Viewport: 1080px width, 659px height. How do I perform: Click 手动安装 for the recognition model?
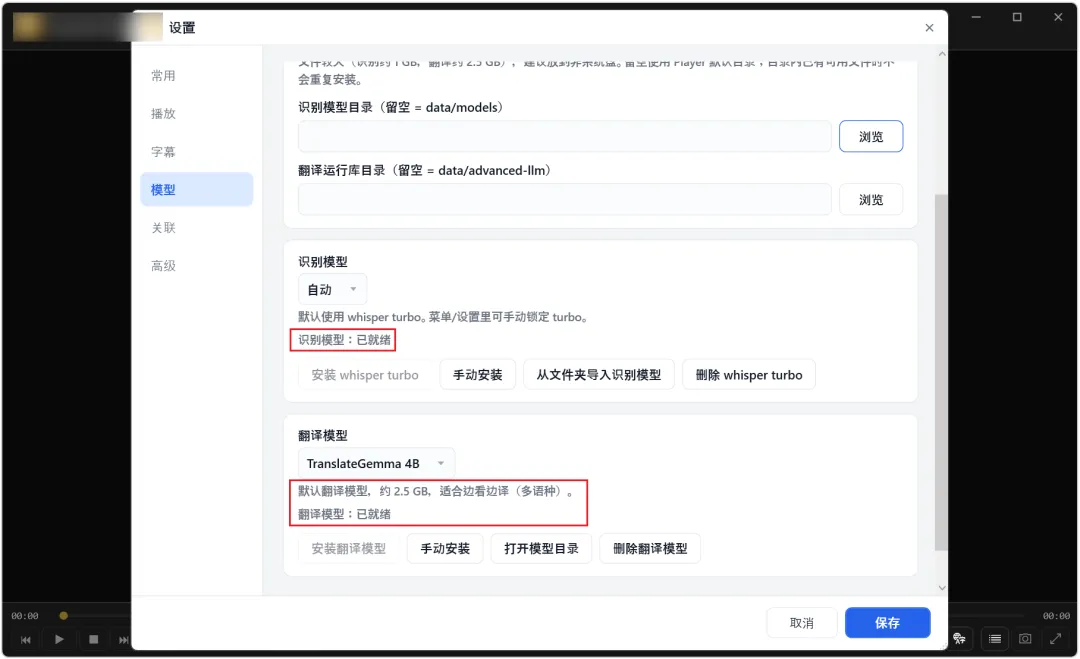tap(477, 375)
